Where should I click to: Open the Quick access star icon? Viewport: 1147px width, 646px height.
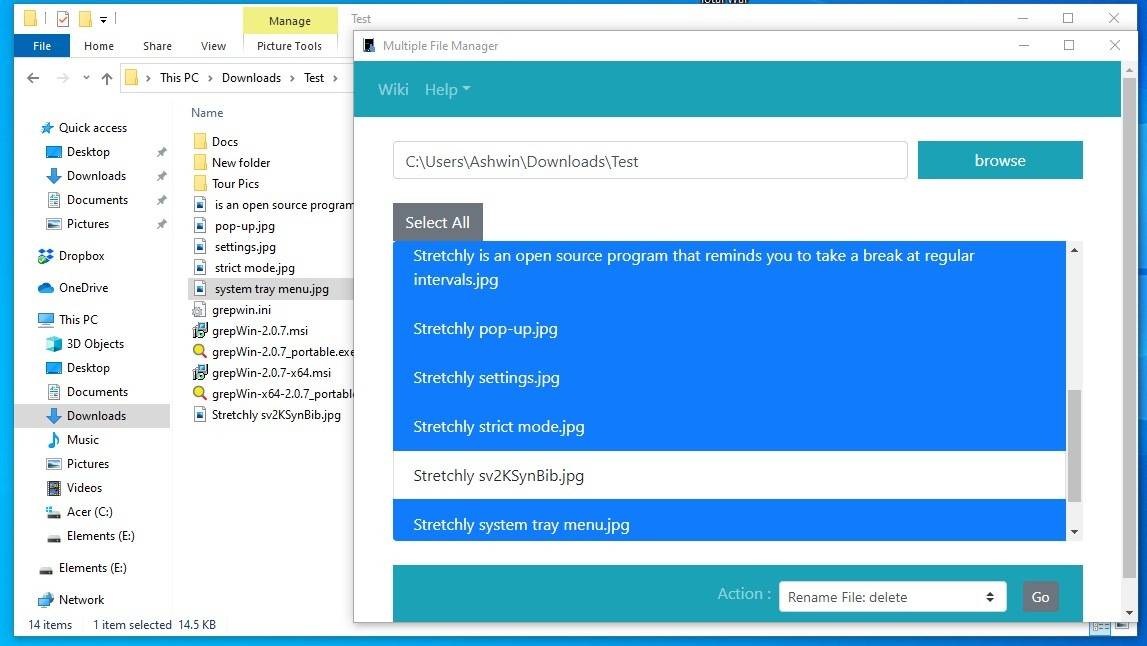point(47,128)
